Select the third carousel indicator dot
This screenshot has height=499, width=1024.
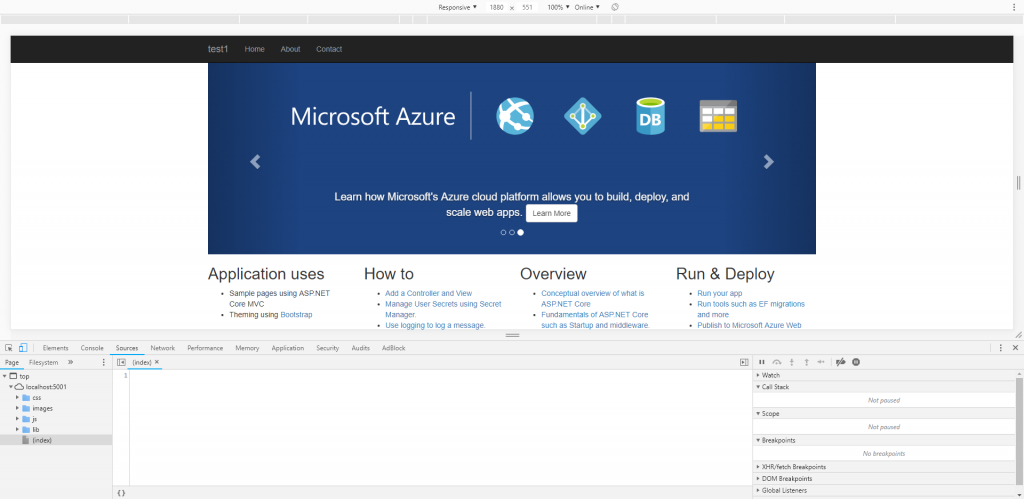520,232
